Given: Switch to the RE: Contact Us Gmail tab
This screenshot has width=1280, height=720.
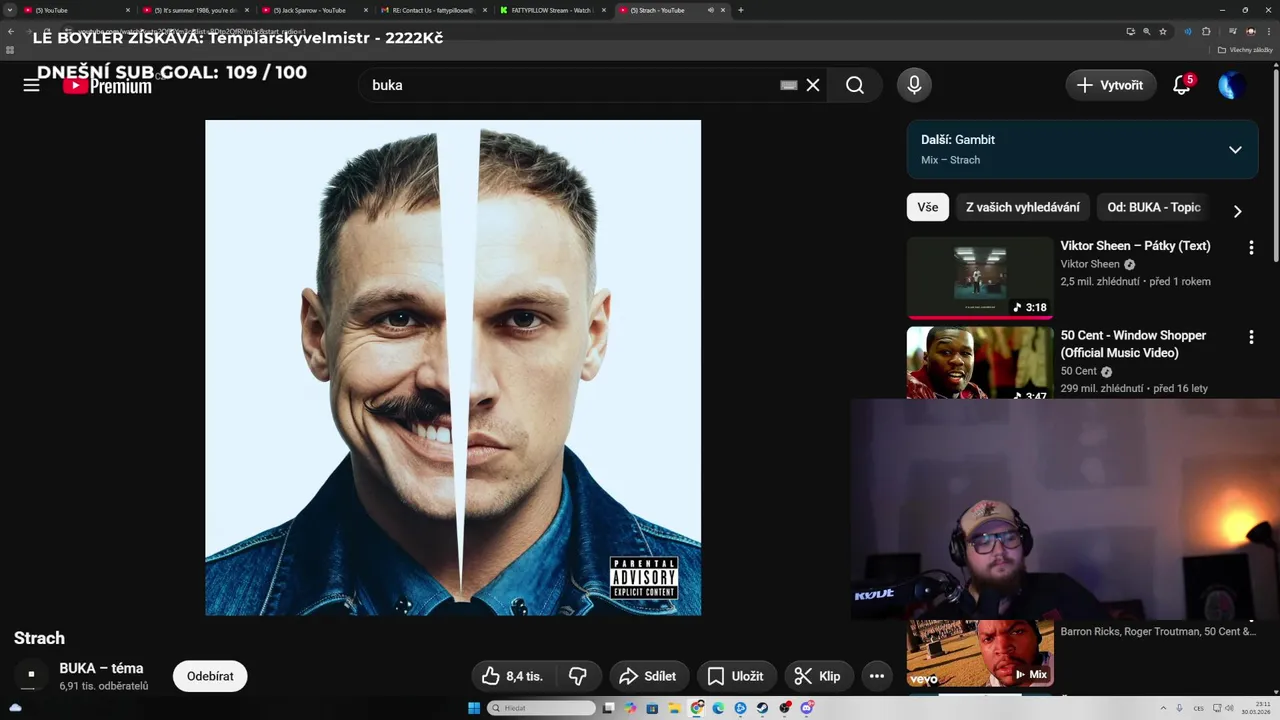Looking at the screenshot, I should tap(433, 10).
